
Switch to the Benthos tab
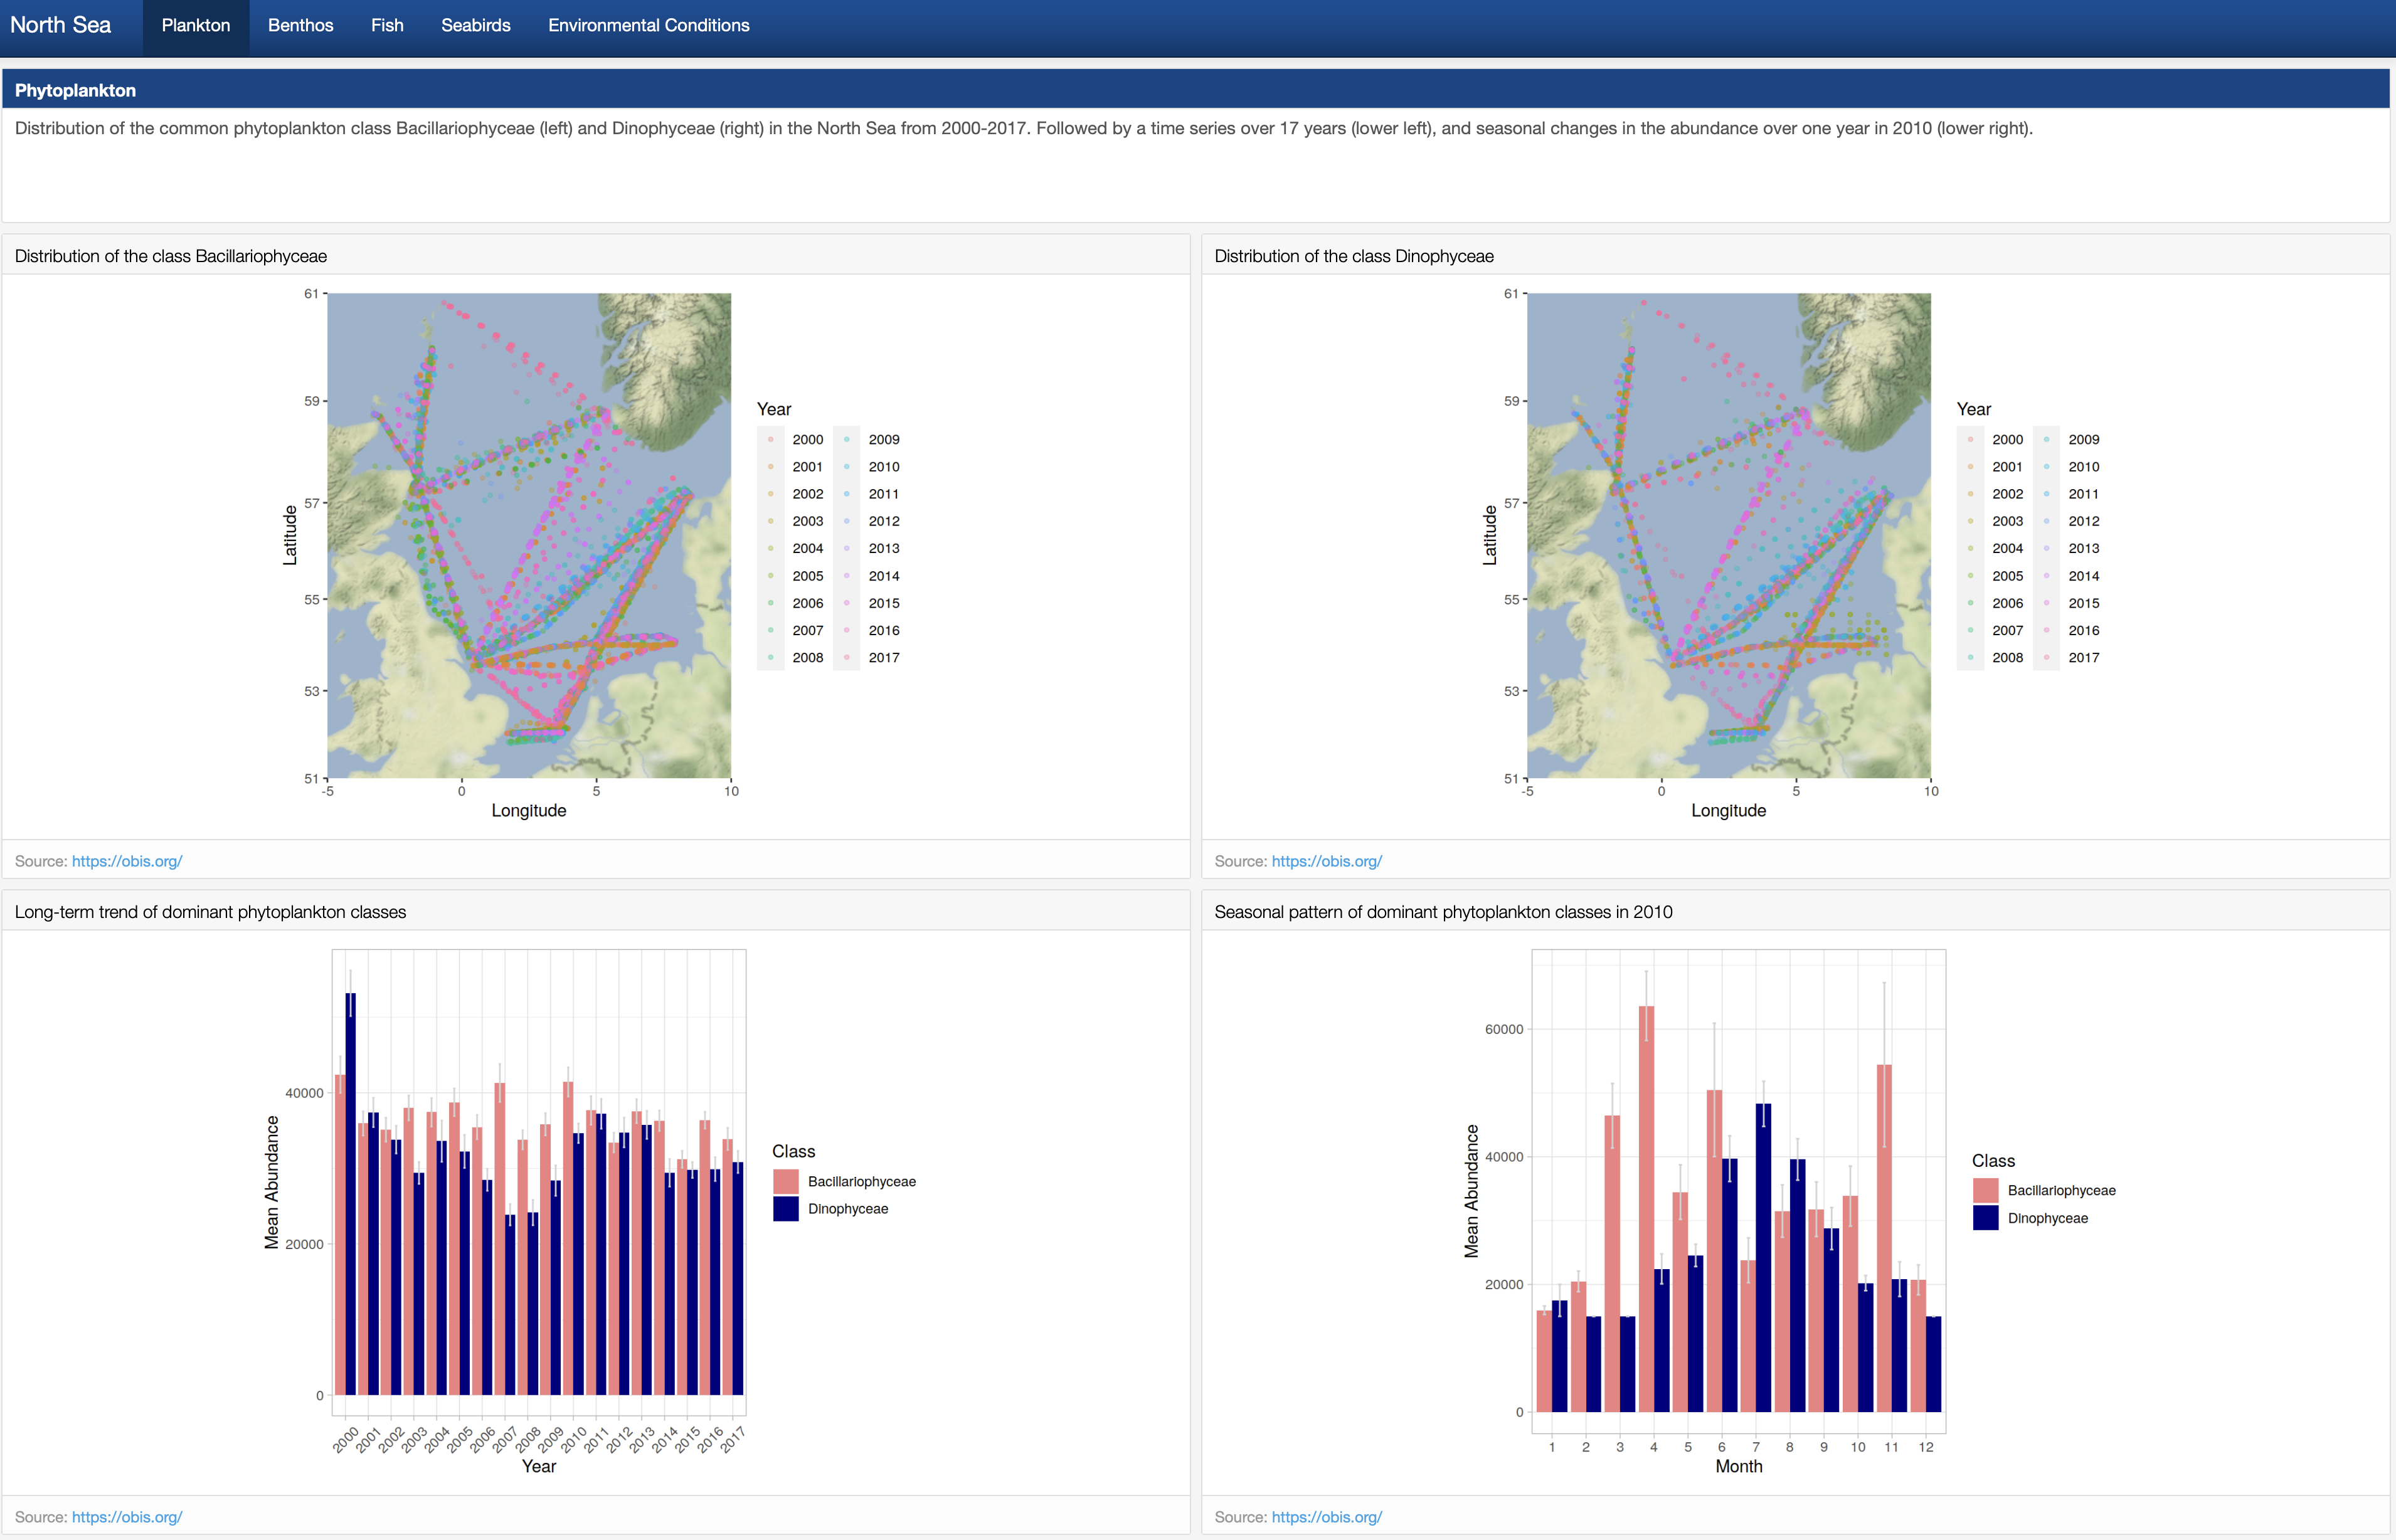click(299, 25)
